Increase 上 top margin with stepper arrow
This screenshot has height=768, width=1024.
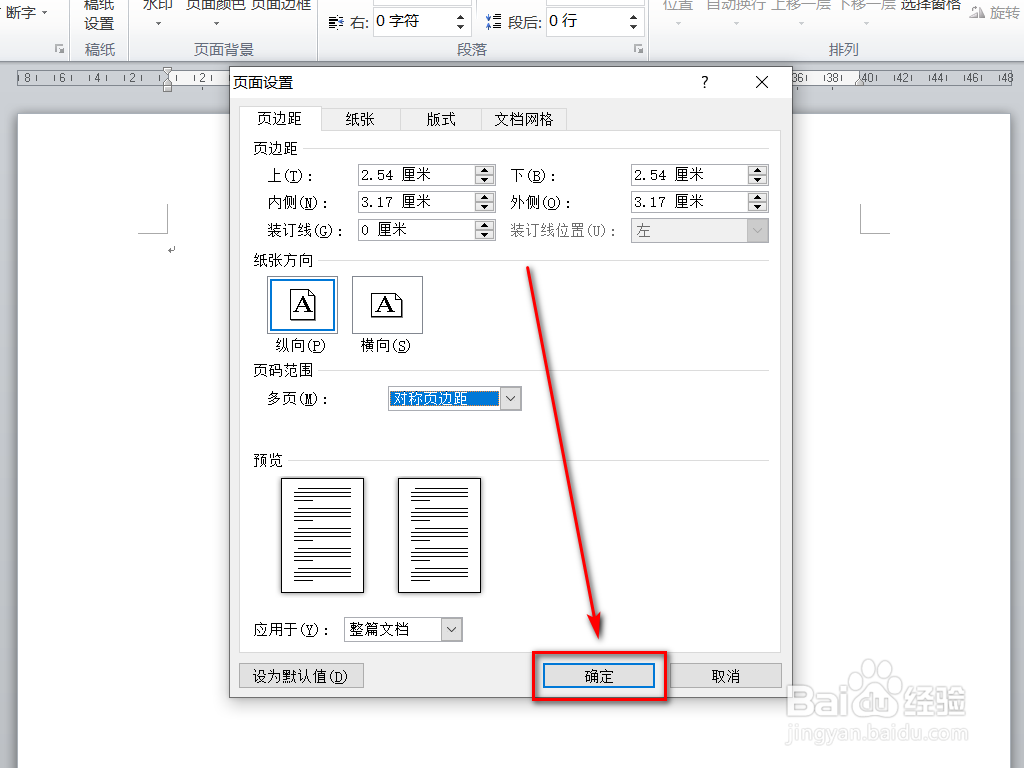pyautogui.click(x=485, y=169)
